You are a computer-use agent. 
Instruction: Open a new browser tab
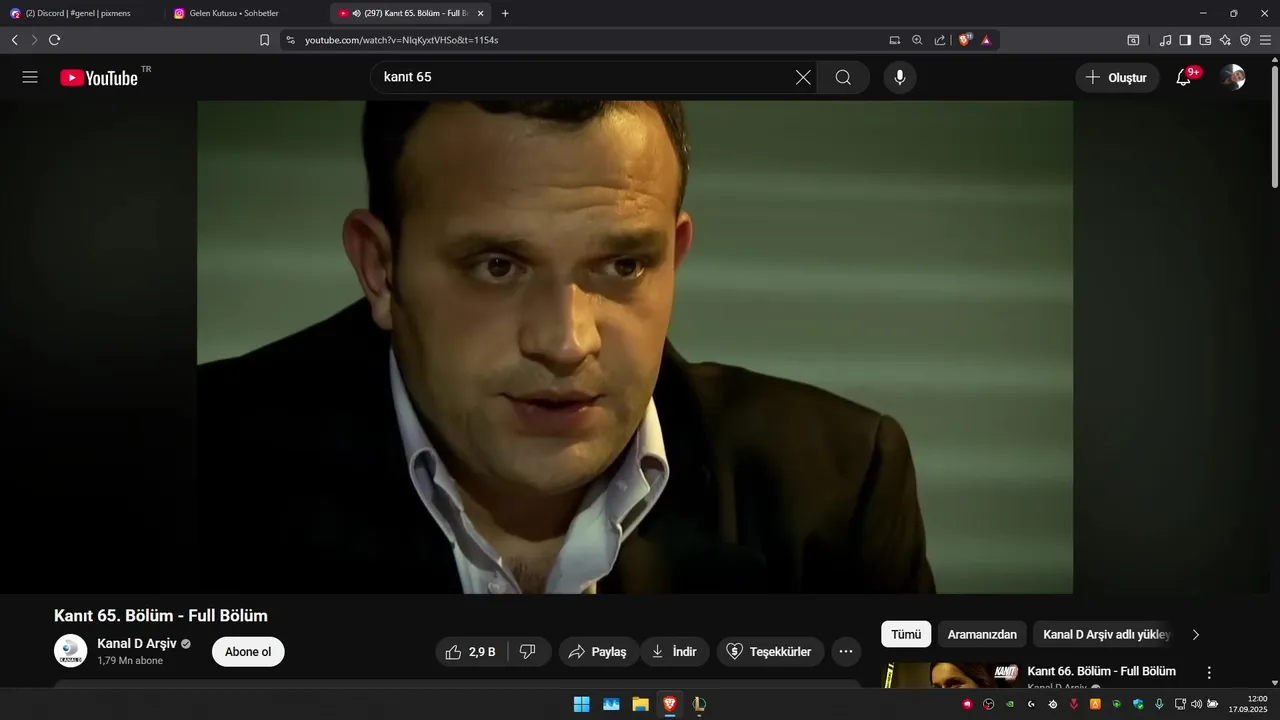click(x=505, y=13)
